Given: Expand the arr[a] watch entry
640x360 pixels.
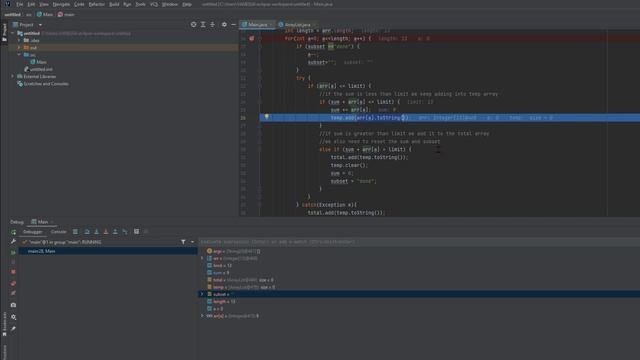Looking at the screenshot, I should 202,316.
